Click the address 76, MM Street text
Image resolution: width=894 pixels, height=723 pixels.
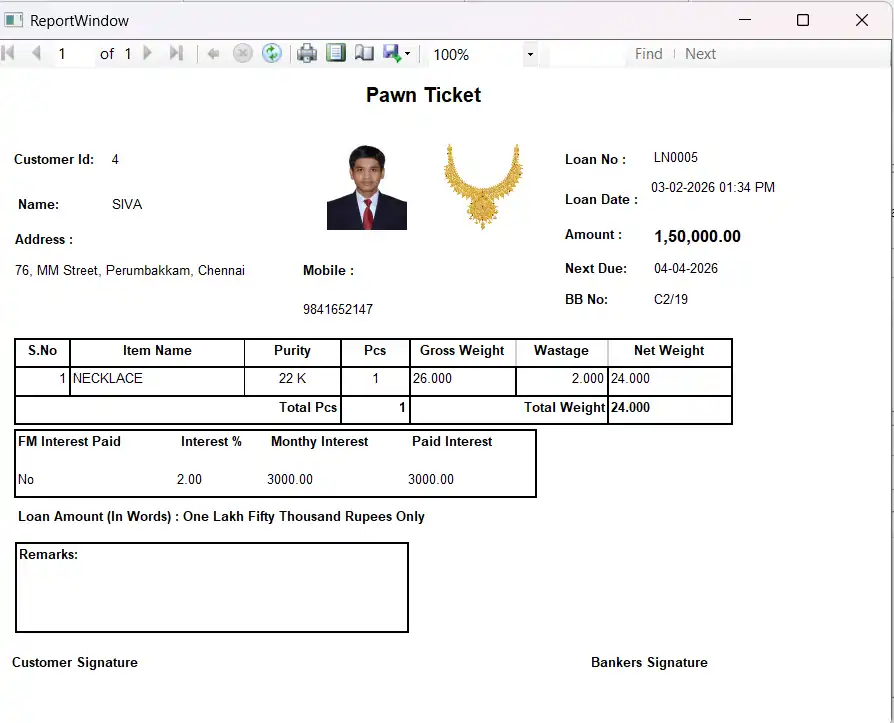pos(129,270)
